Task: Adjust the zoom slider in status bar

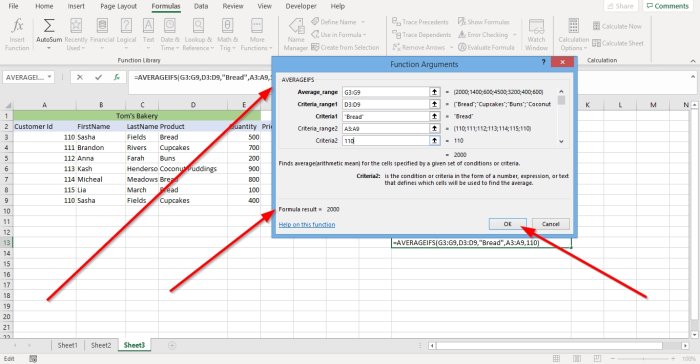Action: click(643, 359)
